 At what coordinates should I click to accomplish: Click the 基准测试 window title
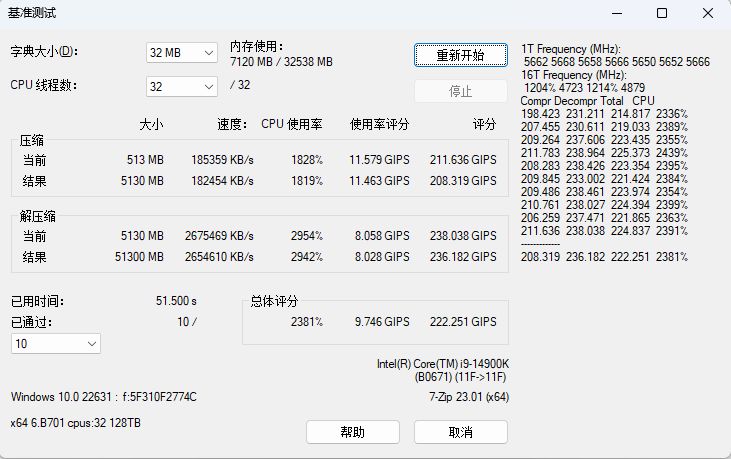[x=33, y=14]
